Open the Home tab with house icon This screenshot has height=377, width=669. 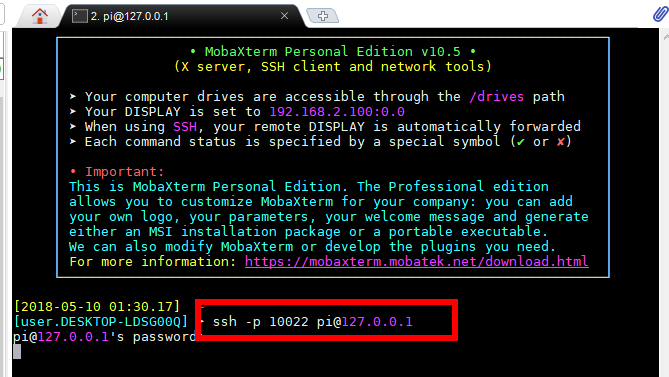[40, 16]
